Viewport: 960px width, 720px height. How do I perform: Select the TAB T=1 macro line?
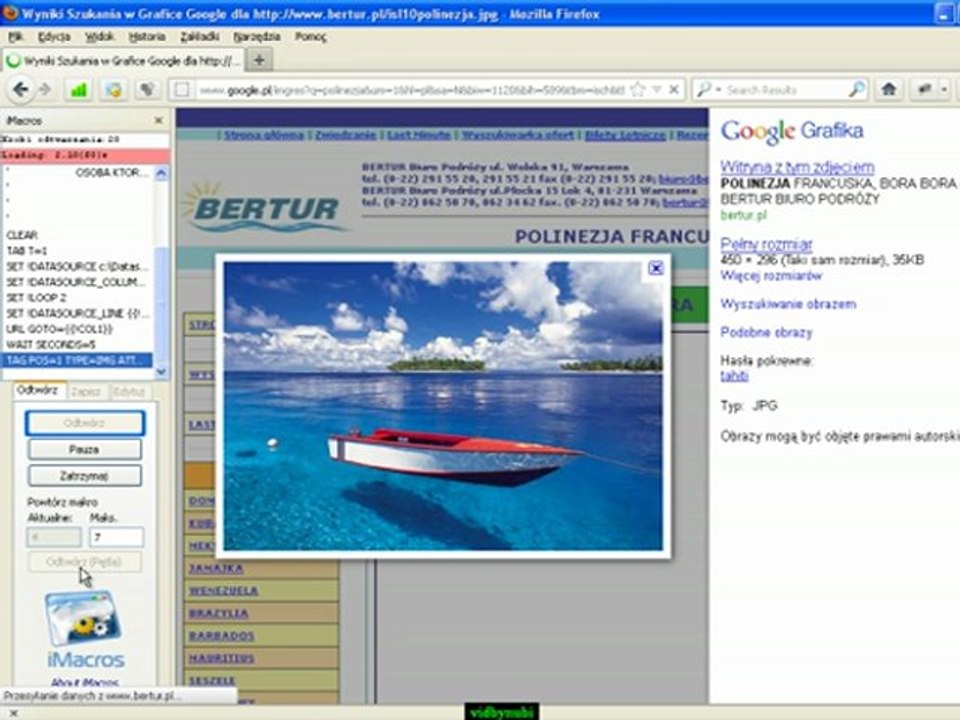(78, 251)
